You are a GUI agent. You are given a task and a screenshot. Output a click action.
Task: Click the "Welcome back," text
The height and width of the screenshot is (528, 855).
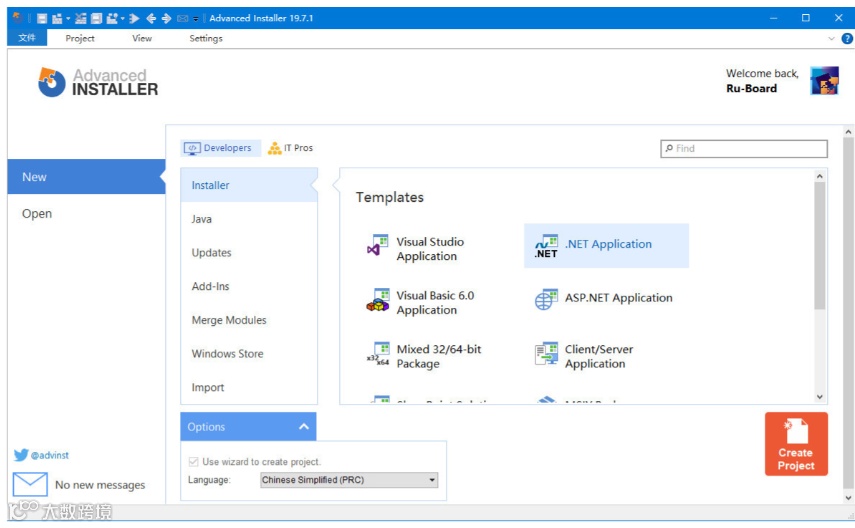click(x=762, y=73)
